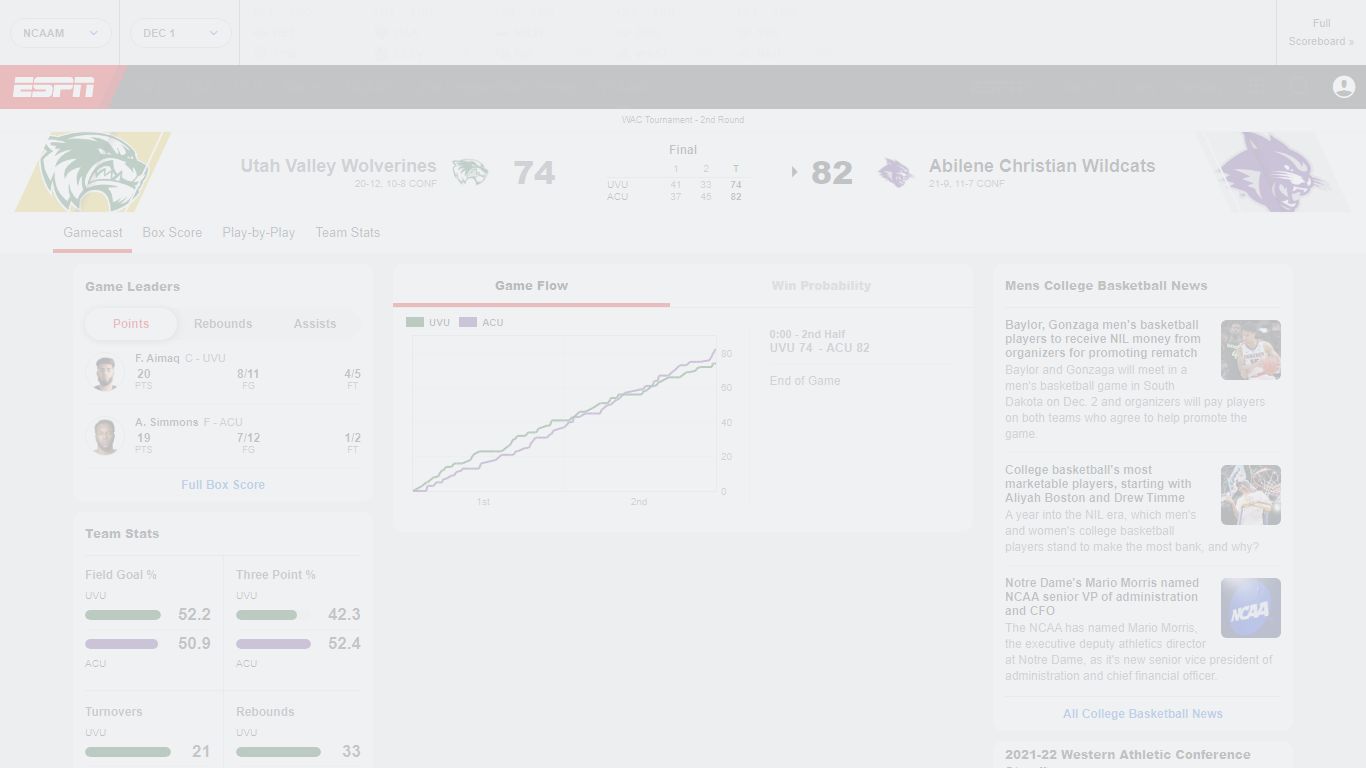Click UVU Field Goal % bar
The width and height of the screenshot is (1366, 768).
click(123, 615)
